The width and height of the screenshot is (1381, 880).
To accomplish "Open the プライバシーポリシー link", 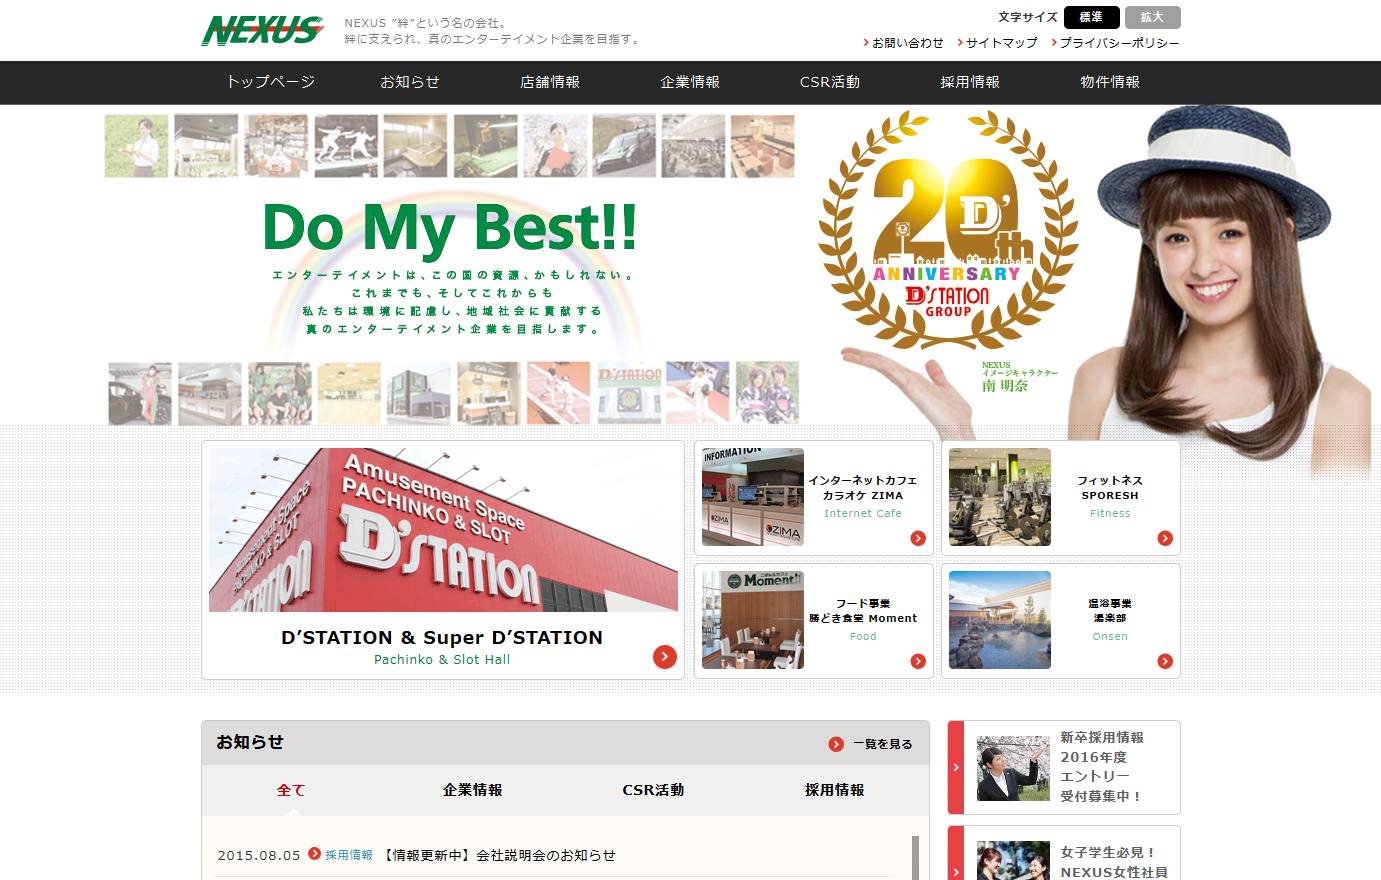I will click(1120, 43).
